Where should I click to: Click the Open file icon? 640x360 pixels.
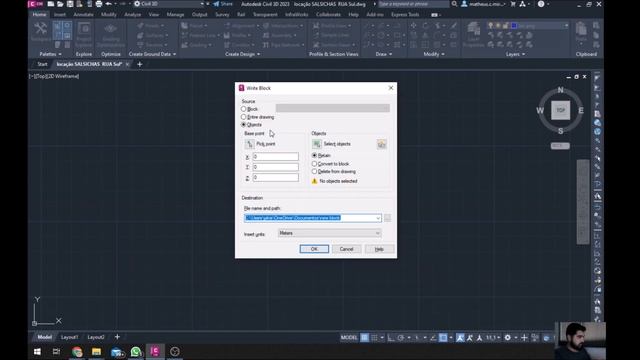(x=60, y=4)
